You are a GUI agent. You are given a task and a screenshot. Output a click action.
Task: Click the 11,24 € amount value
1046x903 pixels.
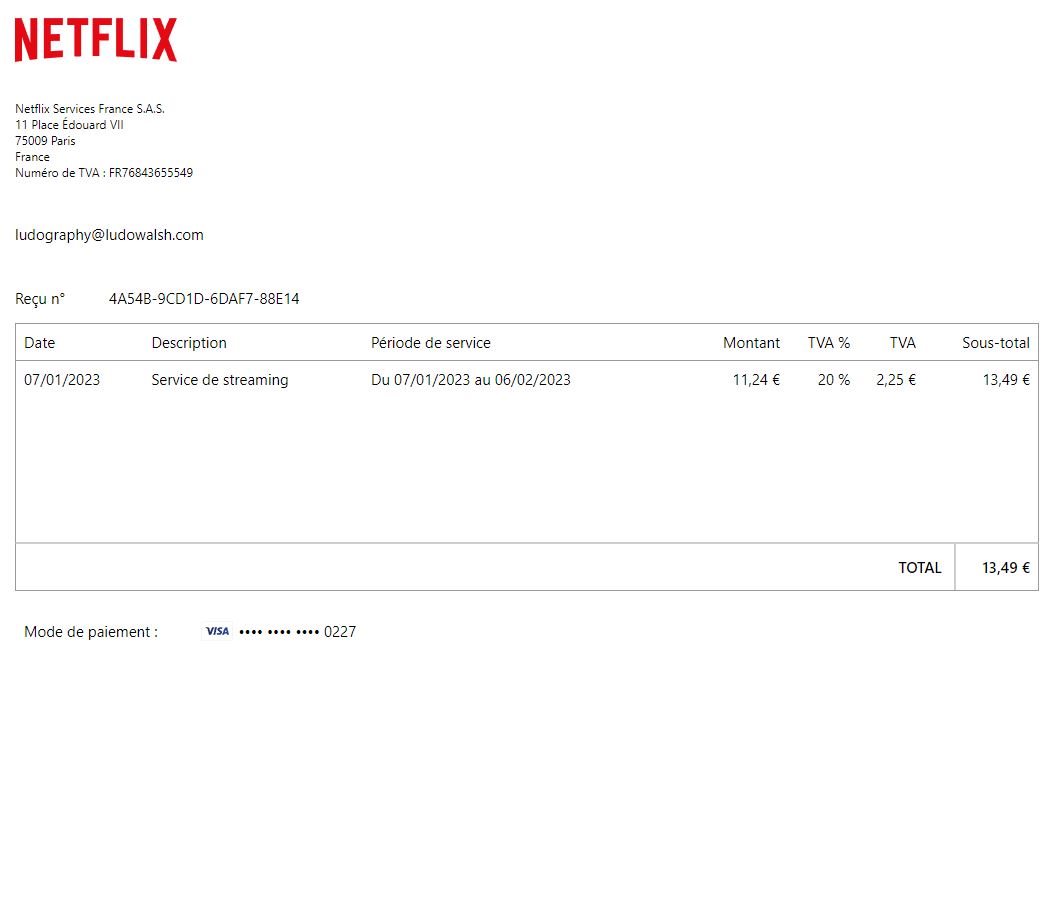pos(756,380)
